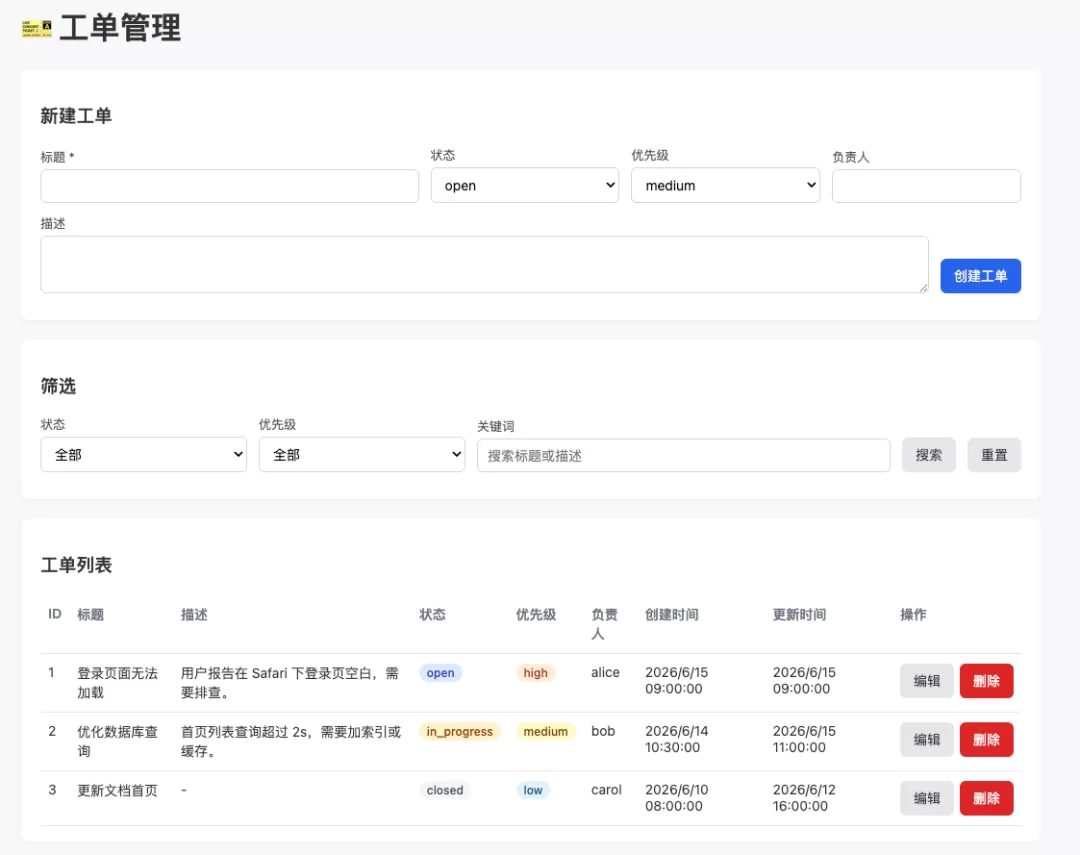
Task: Select the 更新文档首页 title cell
Action: point(117,790)
